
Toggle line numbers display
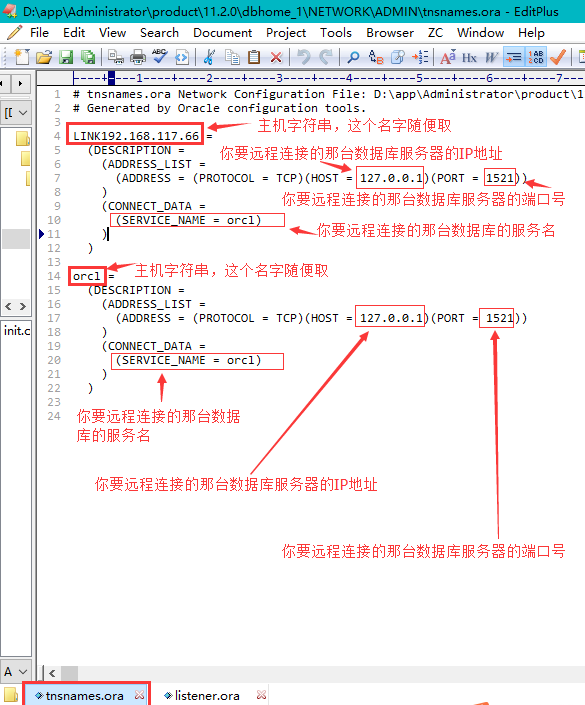[x=536, y=57]
